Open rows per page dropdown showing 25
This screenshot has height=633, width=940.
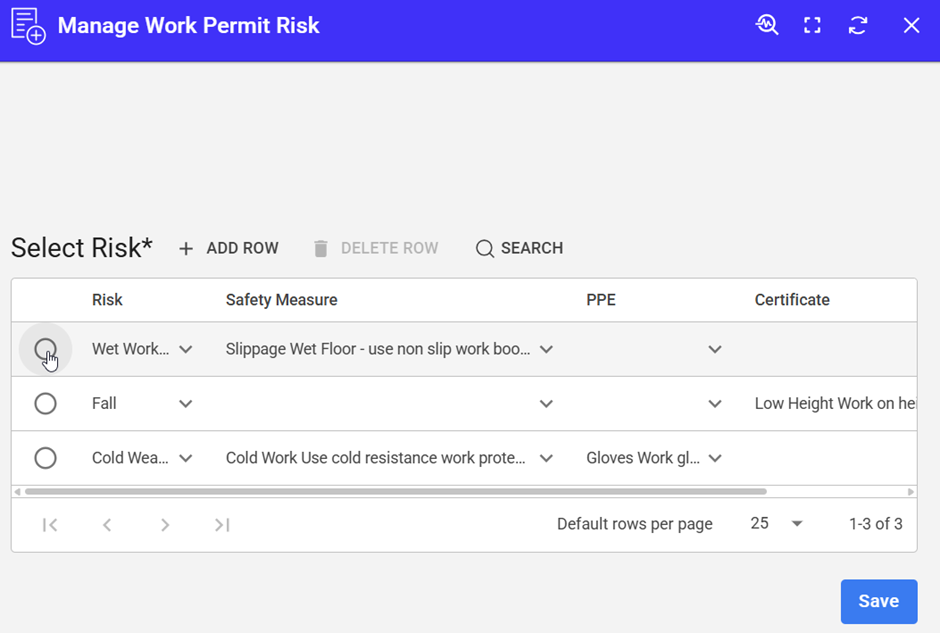pos(796,524)
